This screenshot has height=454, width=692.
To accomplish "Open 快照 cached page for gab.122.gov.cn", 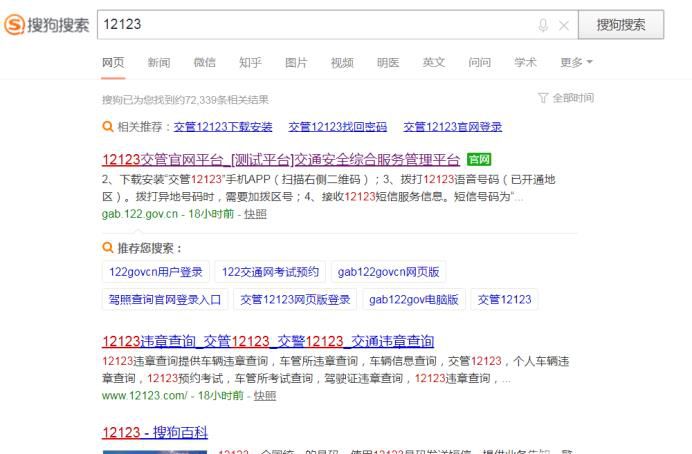I will (x=256, y=214).
